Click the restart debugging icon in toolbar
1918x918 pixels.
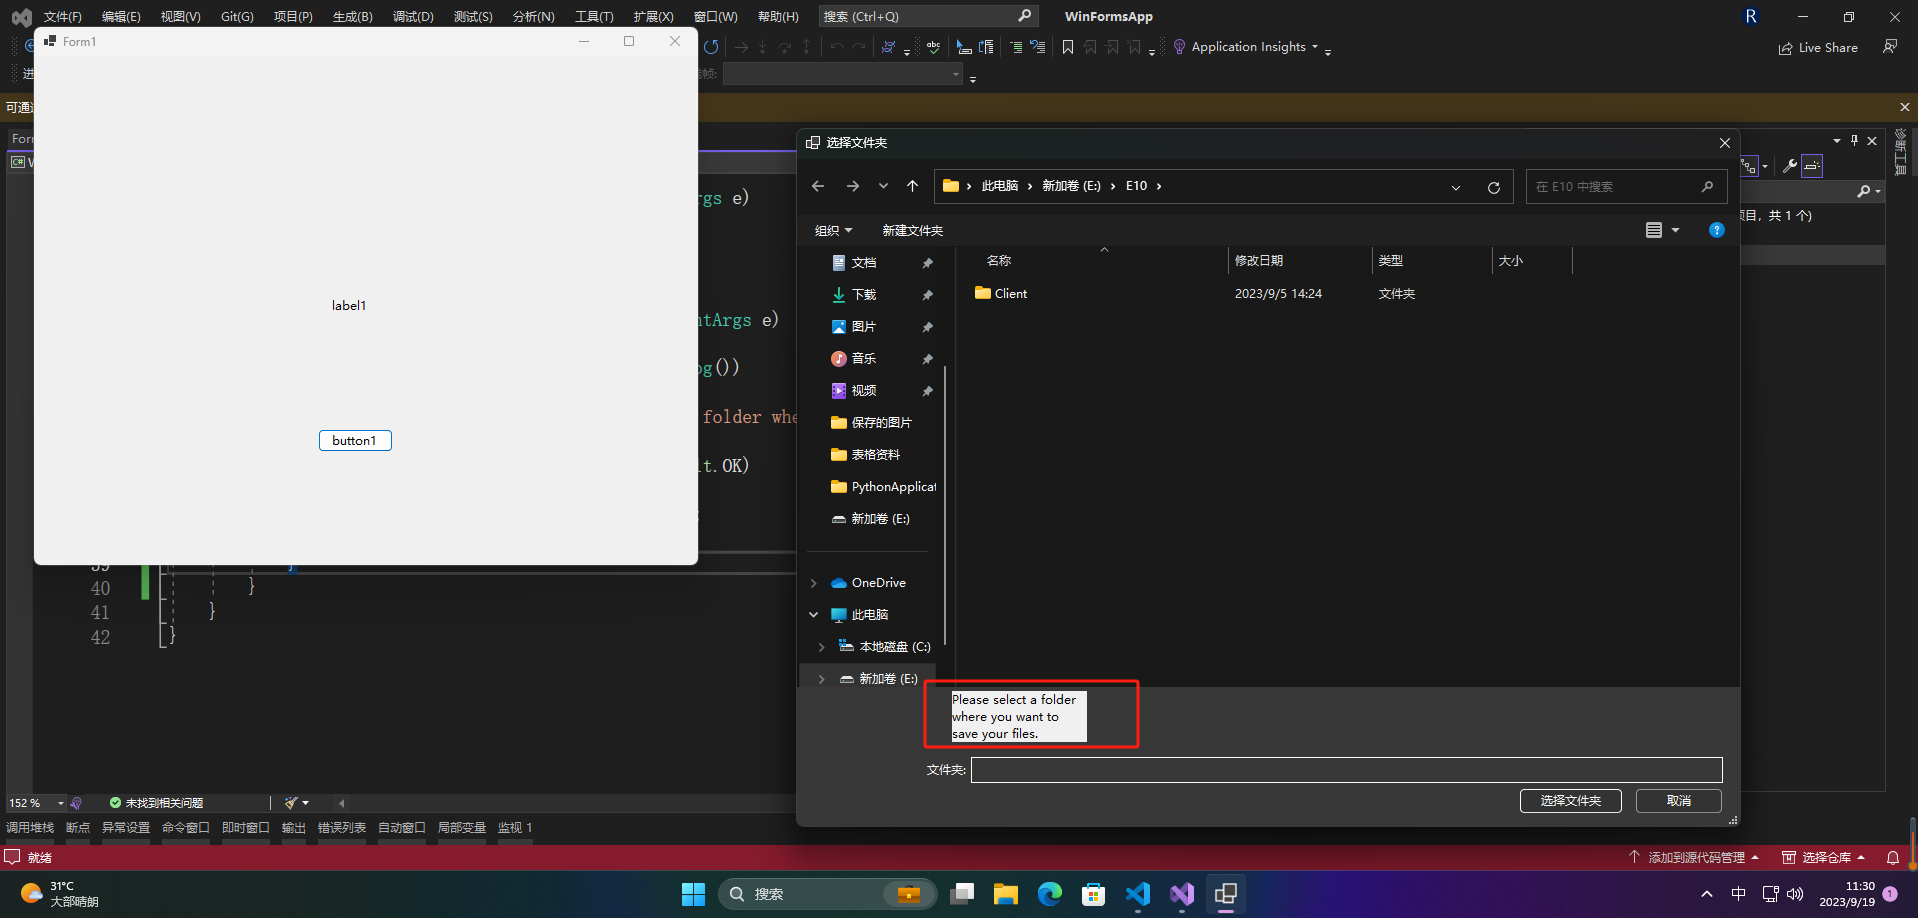[x=711, y=47]
